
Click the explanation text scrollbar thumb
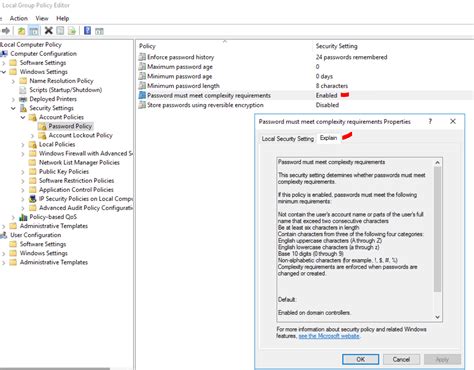[x=437, y=229]
